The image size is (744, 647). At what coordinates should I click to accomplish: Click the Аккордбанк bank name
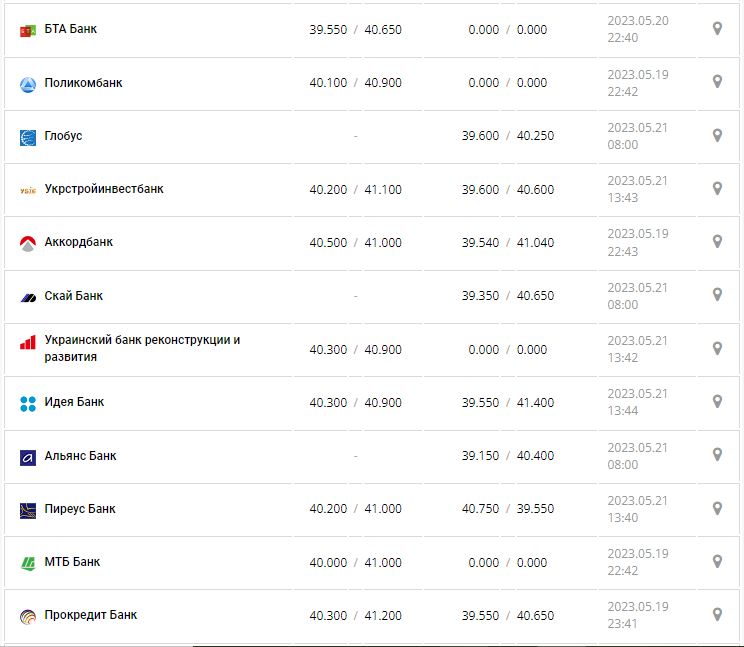point(79,242)
